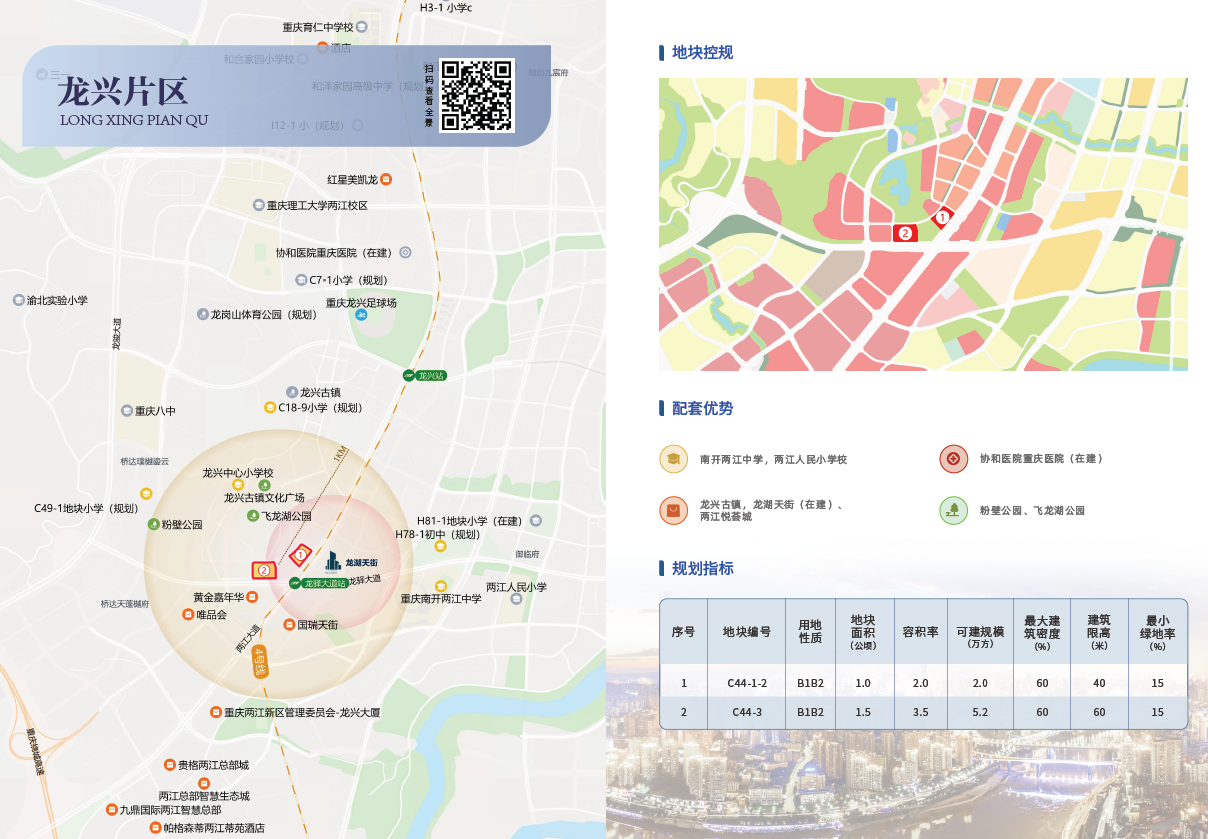Select the 重庆理工大学两江校区 school marker
1208x839 pixels.
click(258, 205)
